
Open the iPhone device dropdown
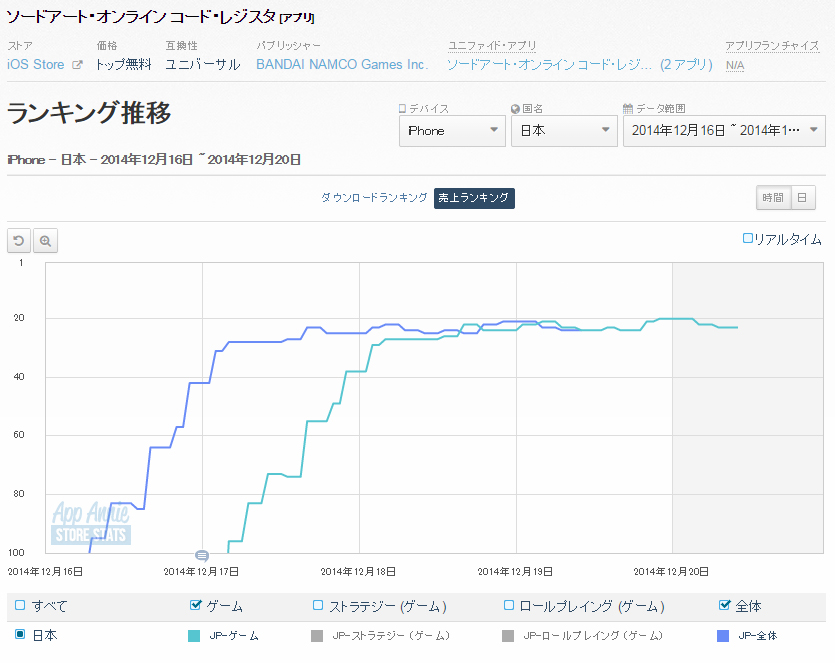tap(452, 131)
